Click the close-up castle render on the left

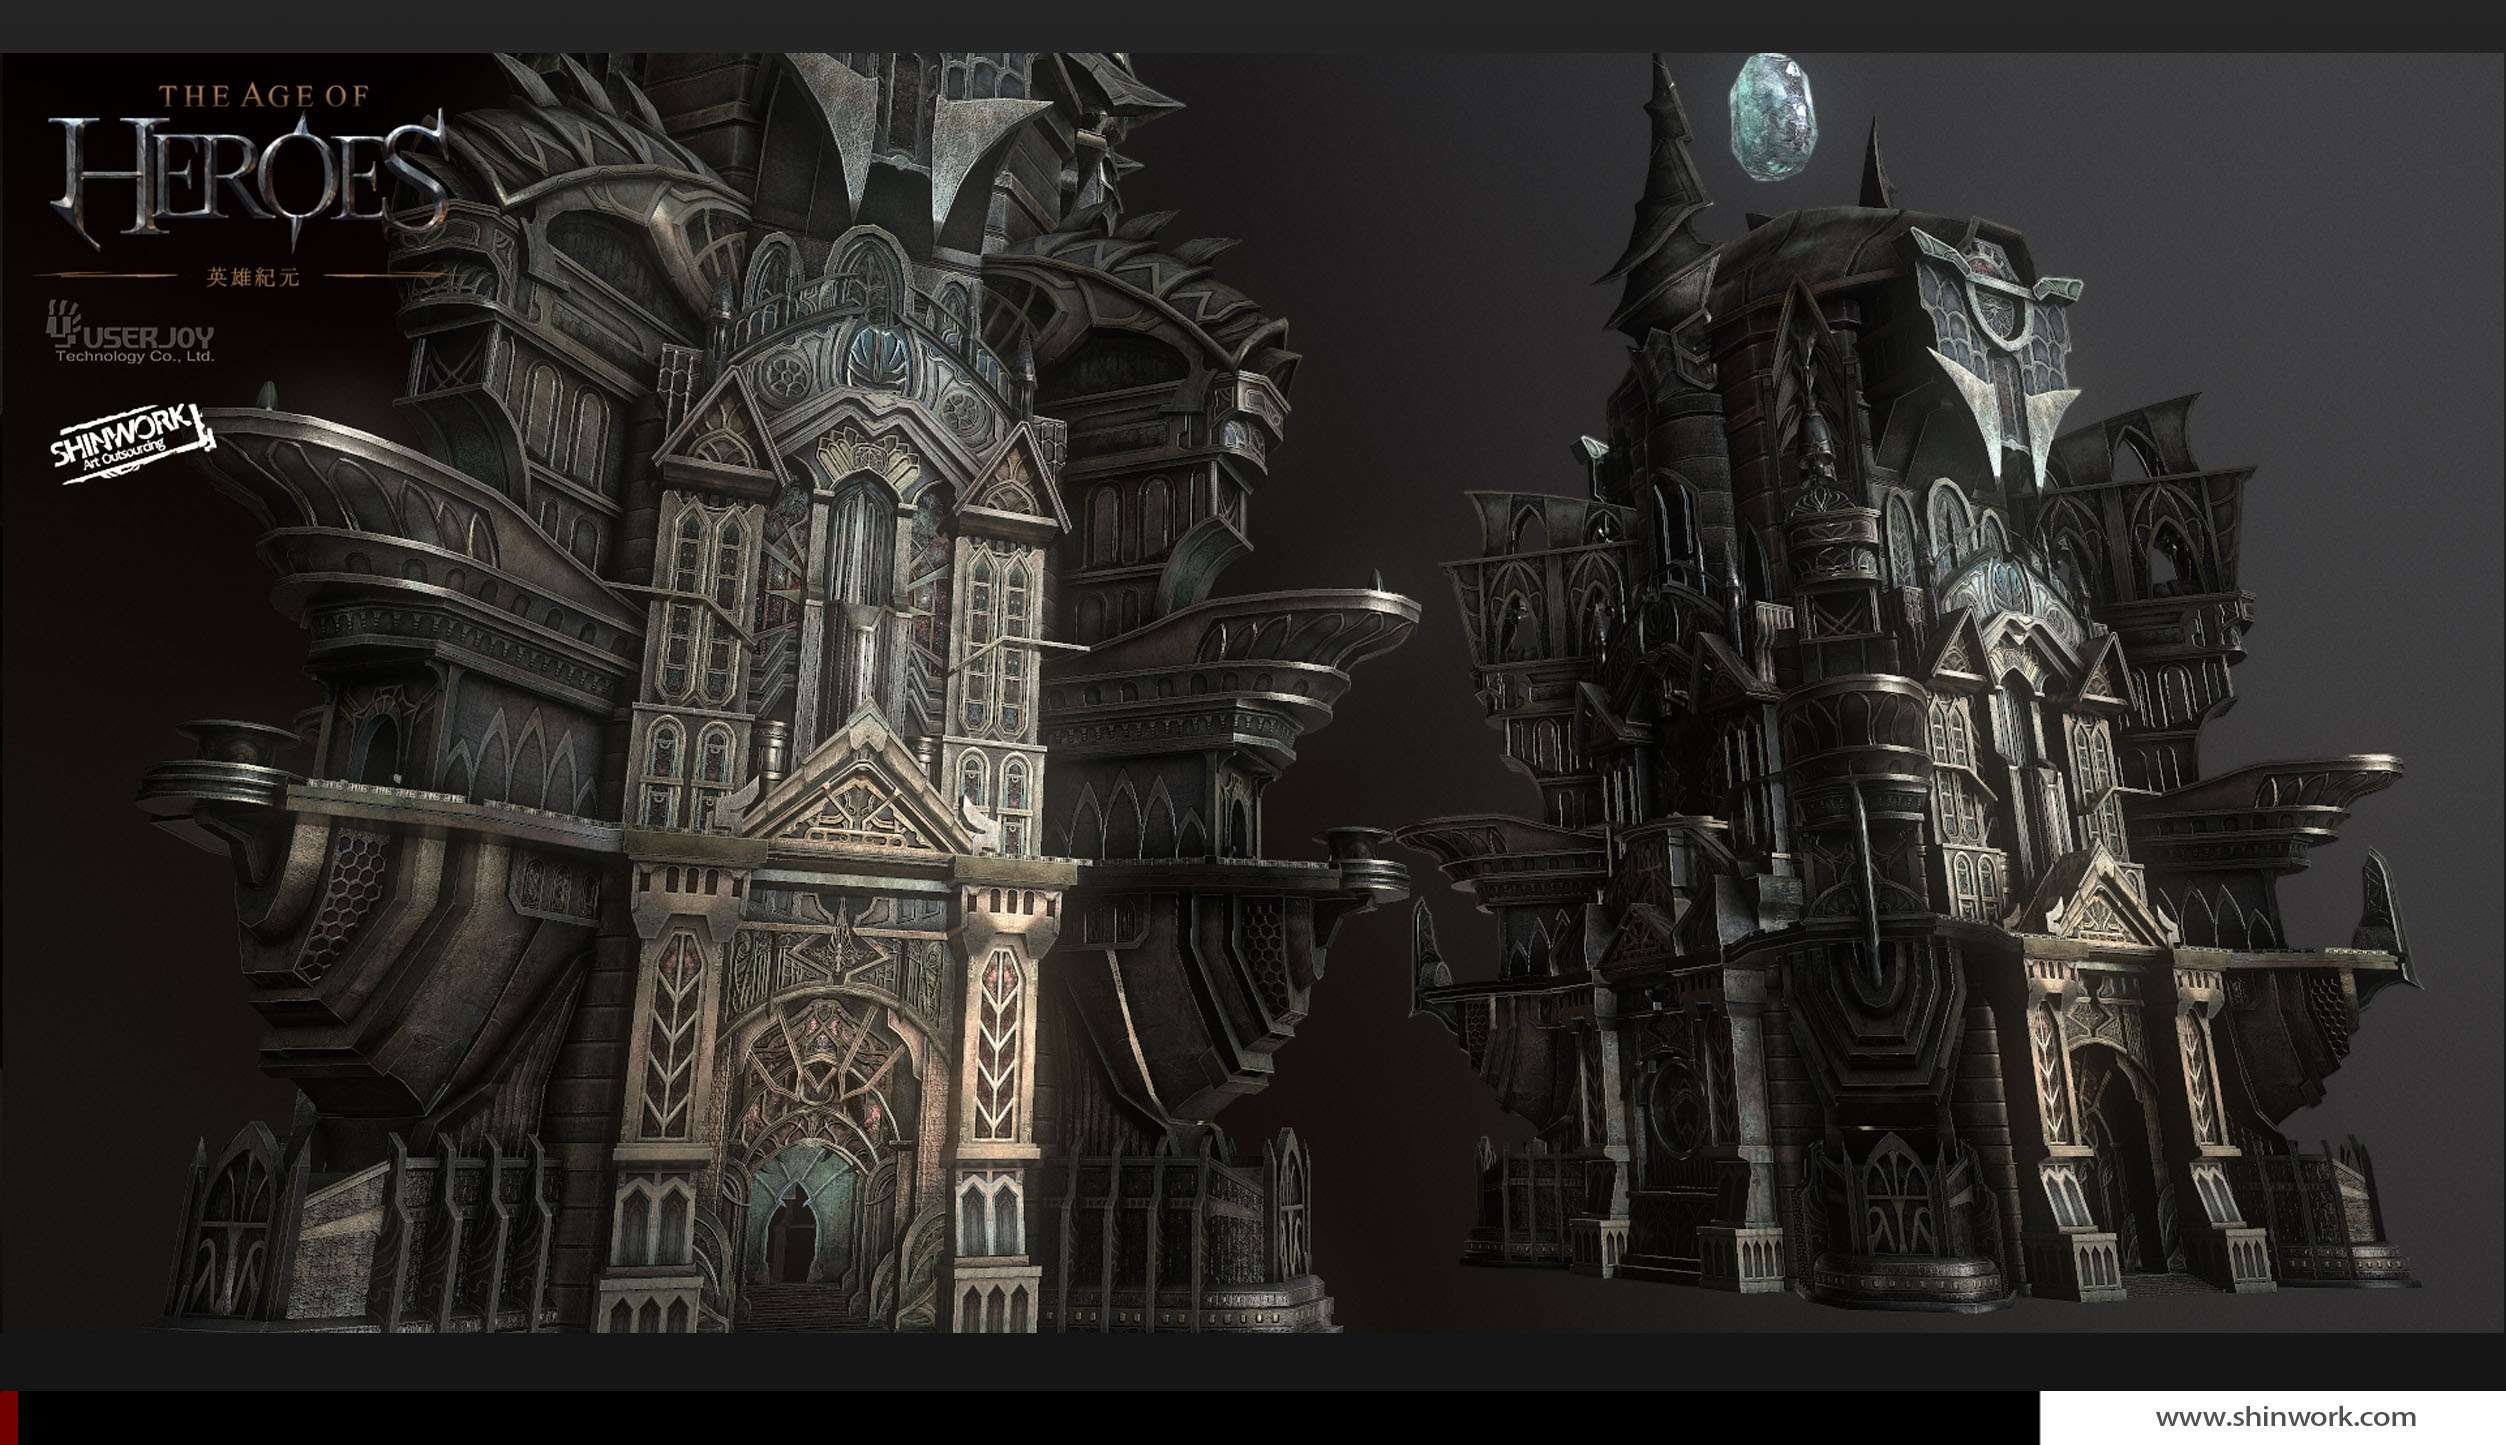coord(780,692)
